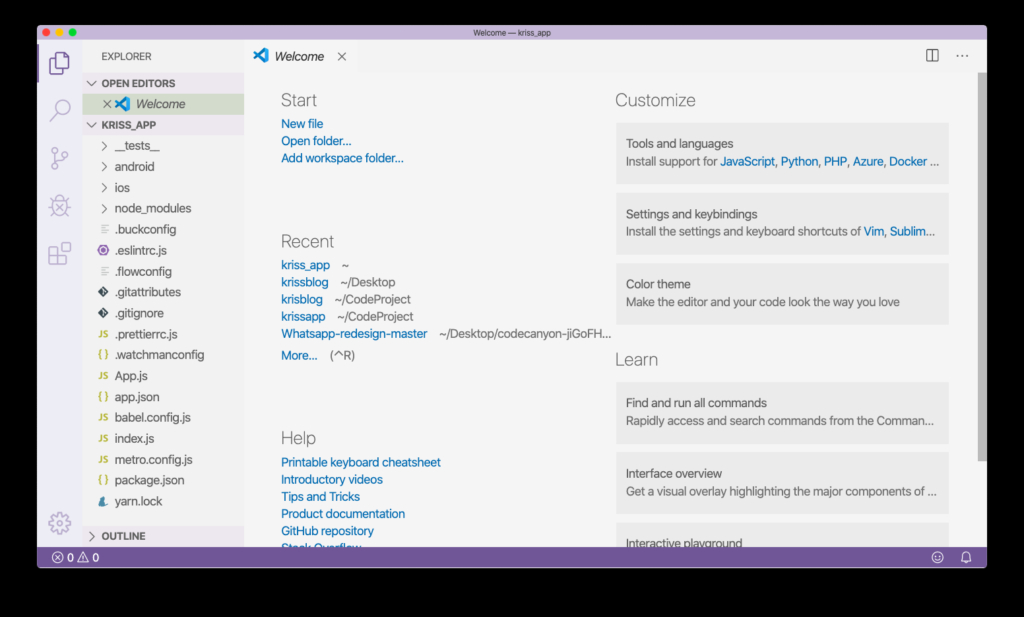
Task: Expand the OUTLINE section
Action: (123, 536)
